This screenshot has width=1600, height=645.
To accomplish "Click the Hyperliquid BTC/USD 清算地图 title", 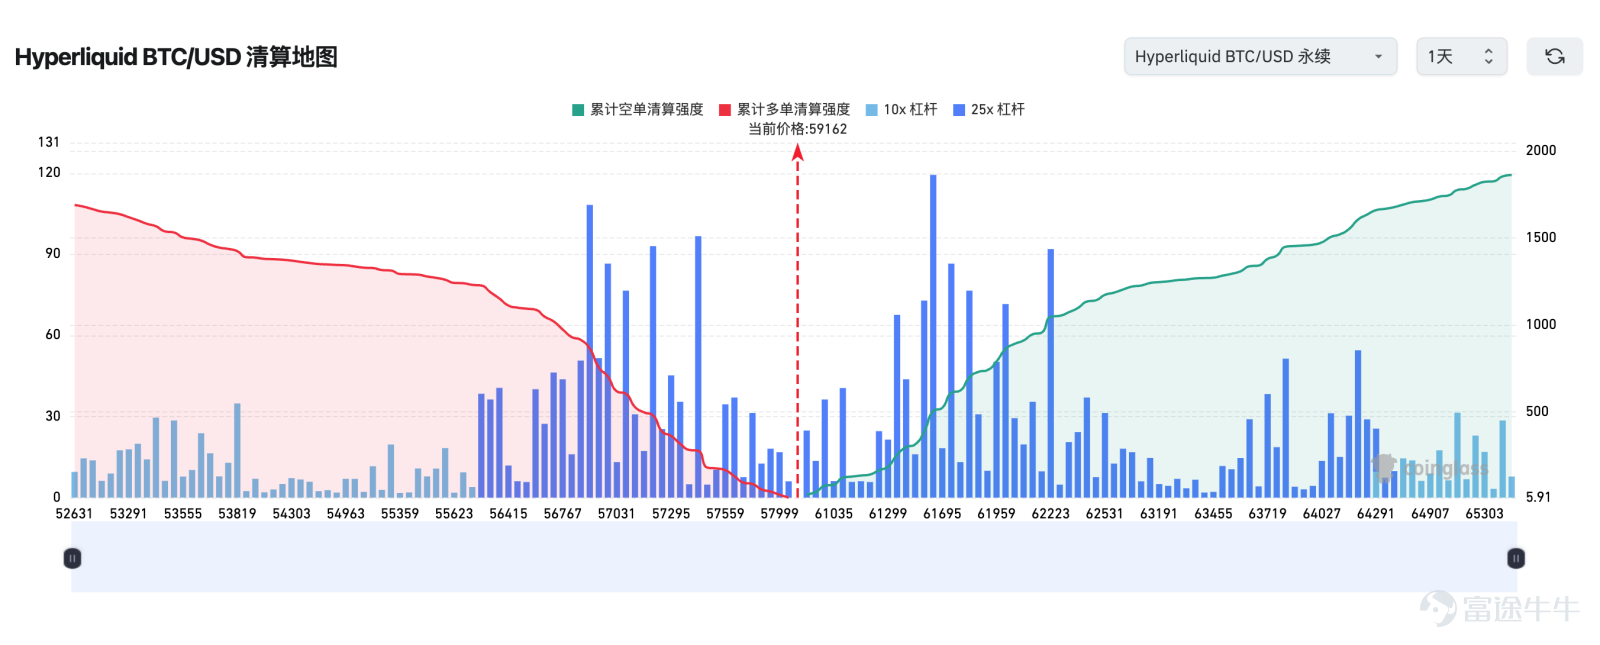I will pos(176,57).
